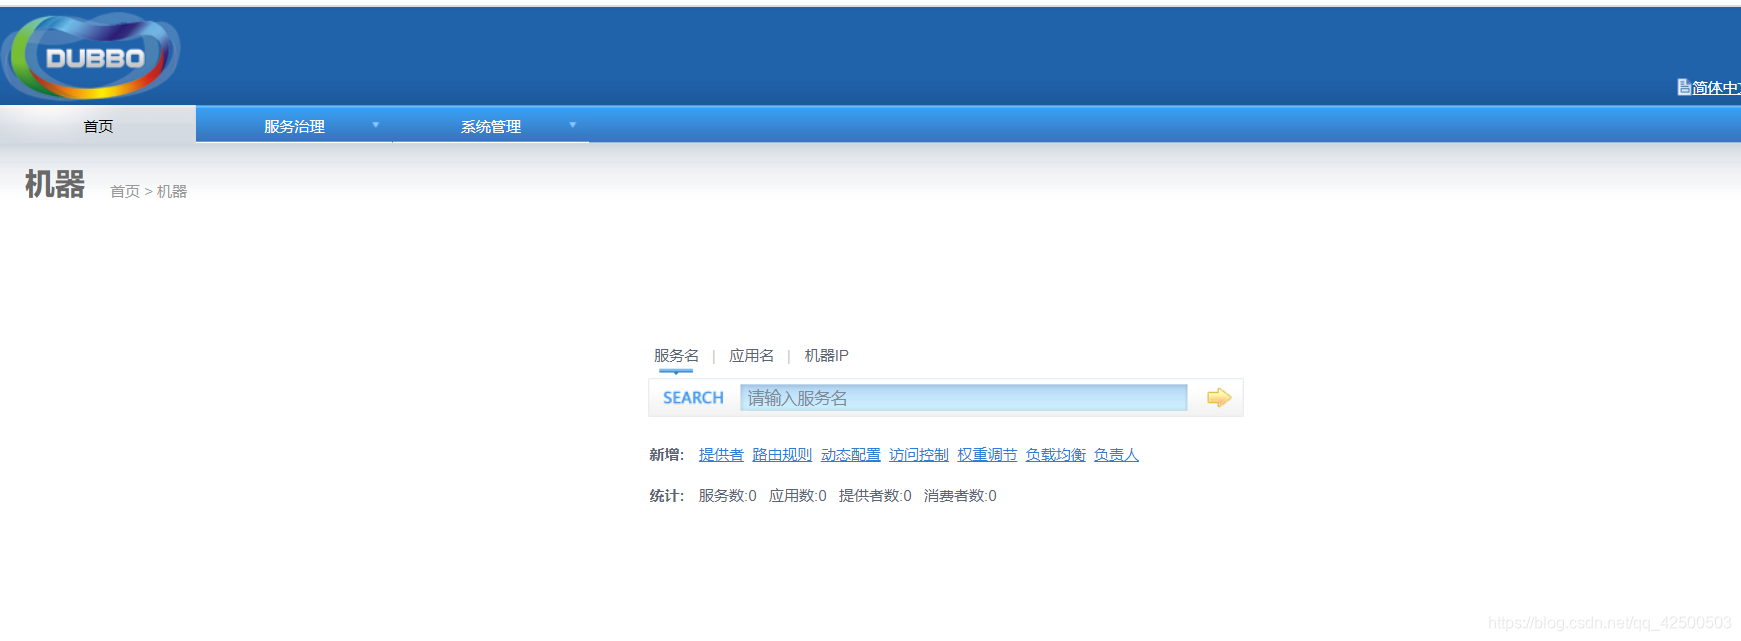Viewport: 1741px width, 641px height.
Task: Open the 访问控制 link
Action: pos(919,455)
